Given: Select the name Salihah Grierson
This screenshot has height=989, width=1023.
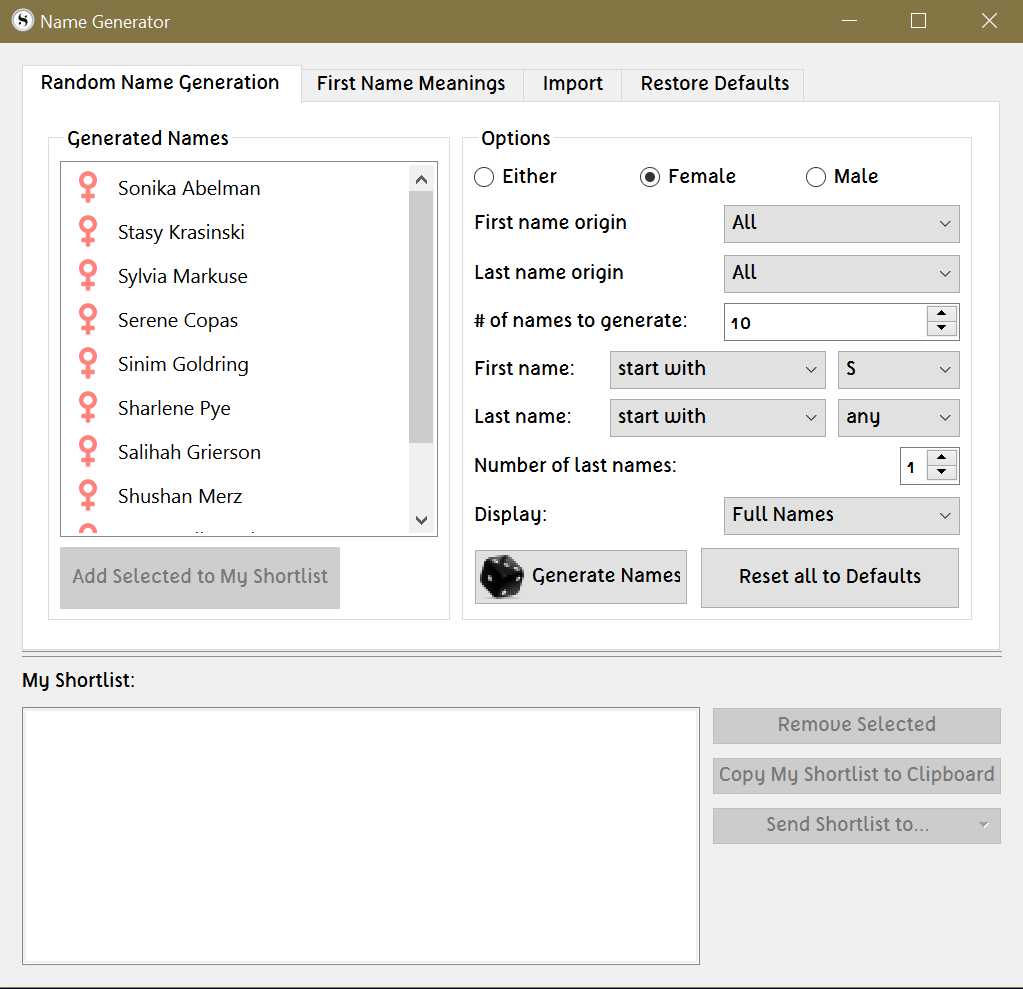Looking at the screenshot, I should pyautogui.click(x=189, y=453).
